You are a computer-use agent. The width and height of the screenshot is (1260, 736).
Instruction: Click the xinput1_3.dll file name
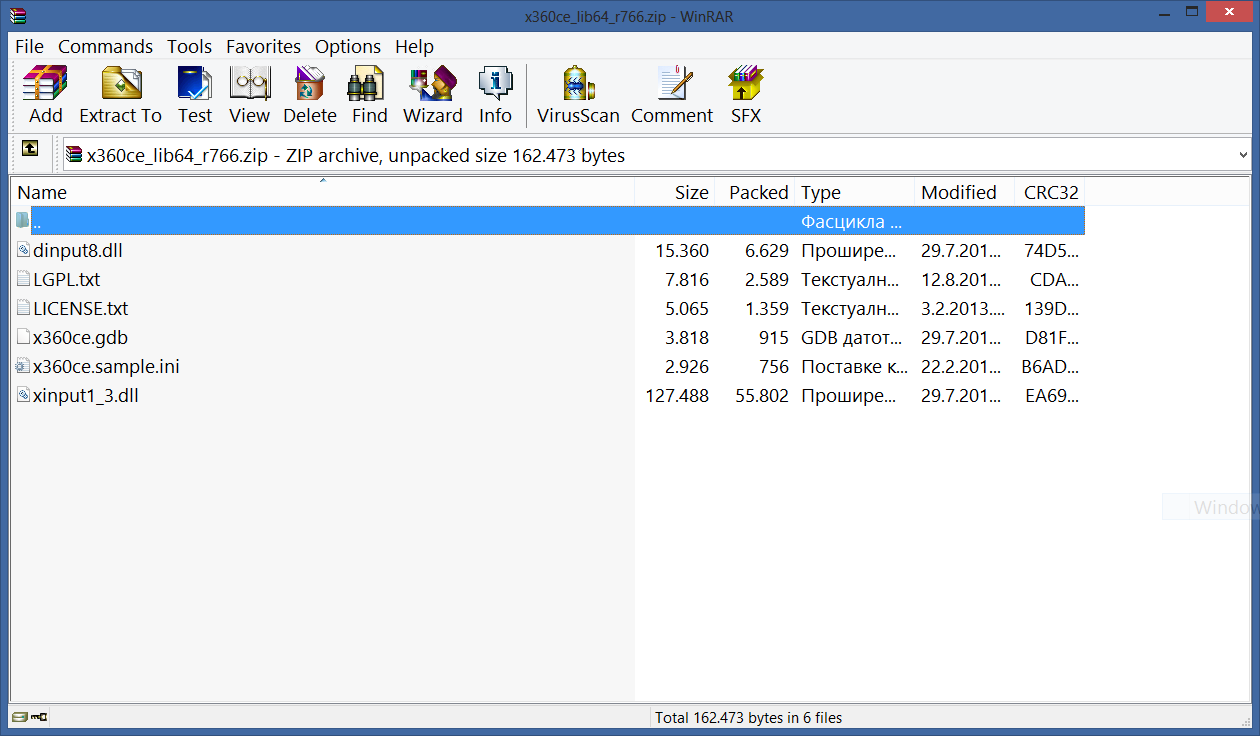point(86,395)
